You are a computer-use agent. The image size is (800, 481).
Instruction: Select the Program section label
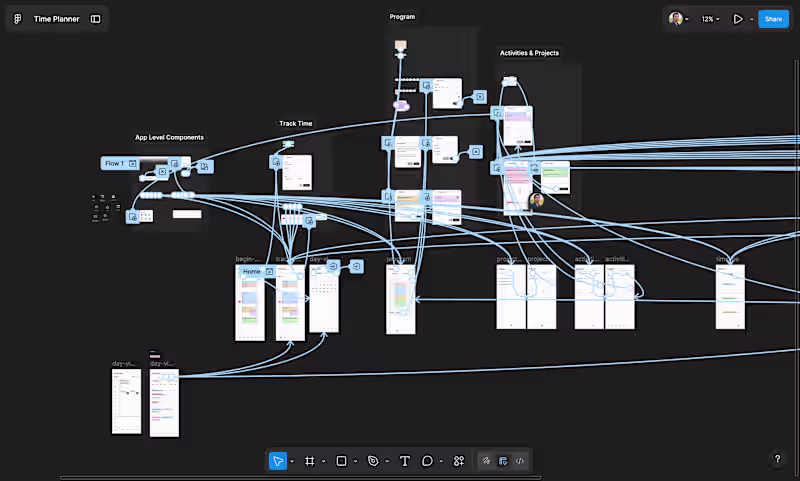pos(402,17)
